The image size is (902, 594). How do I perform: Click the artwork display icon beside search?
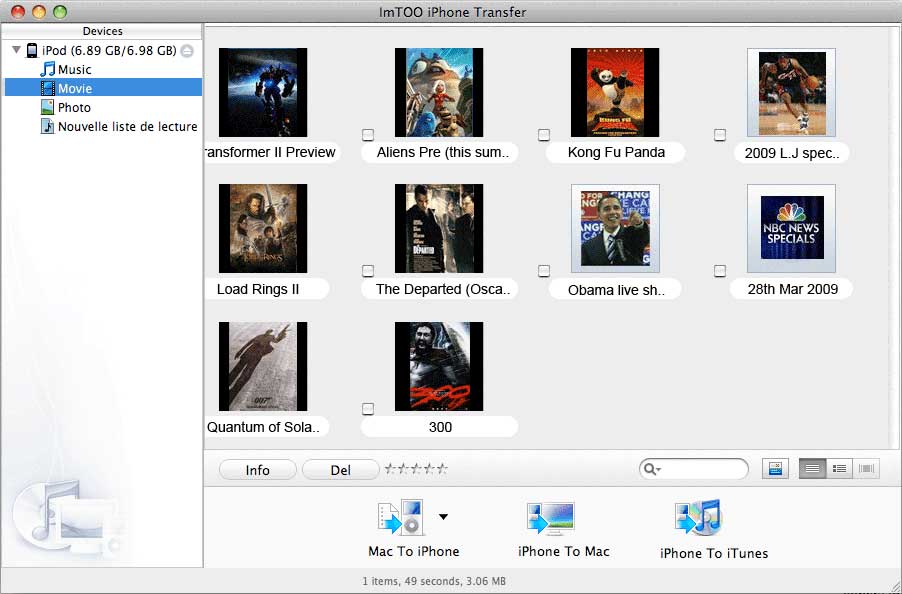(x=774, y=469)
